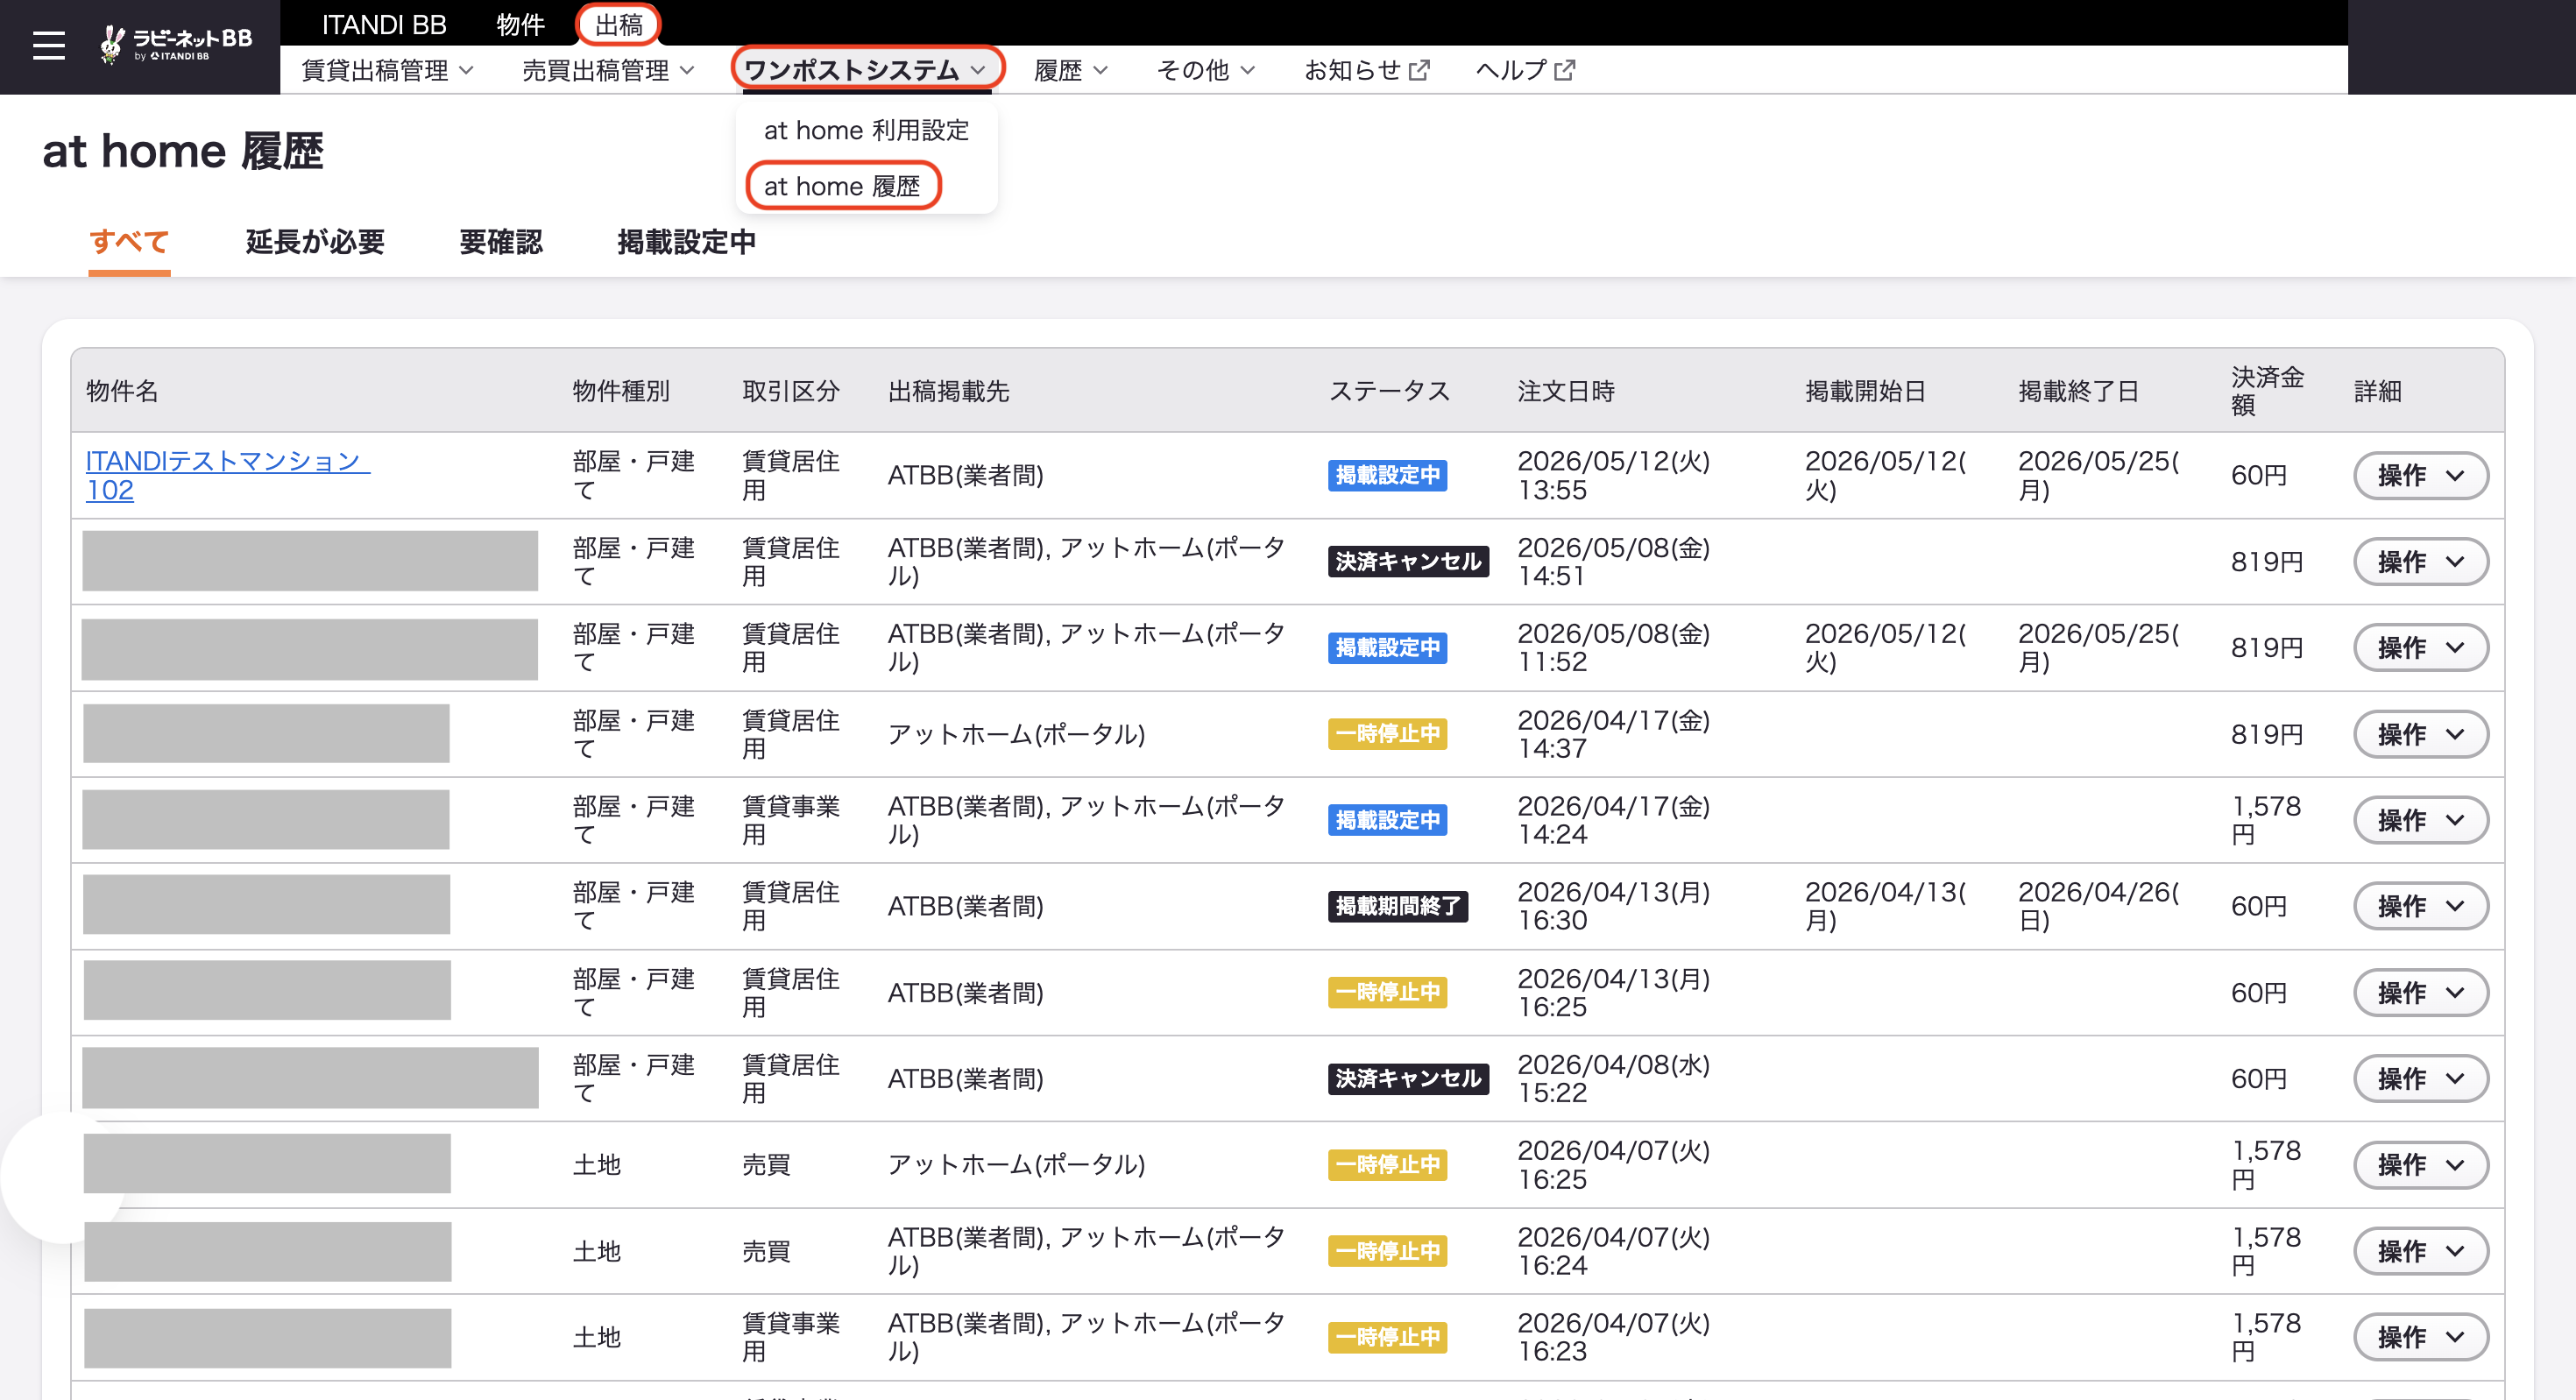The width and height of the screenshot is (2576, 1400).
Task: Expand the 賃貸出稿管理 dropdown menu
Action: click(387, 70)
